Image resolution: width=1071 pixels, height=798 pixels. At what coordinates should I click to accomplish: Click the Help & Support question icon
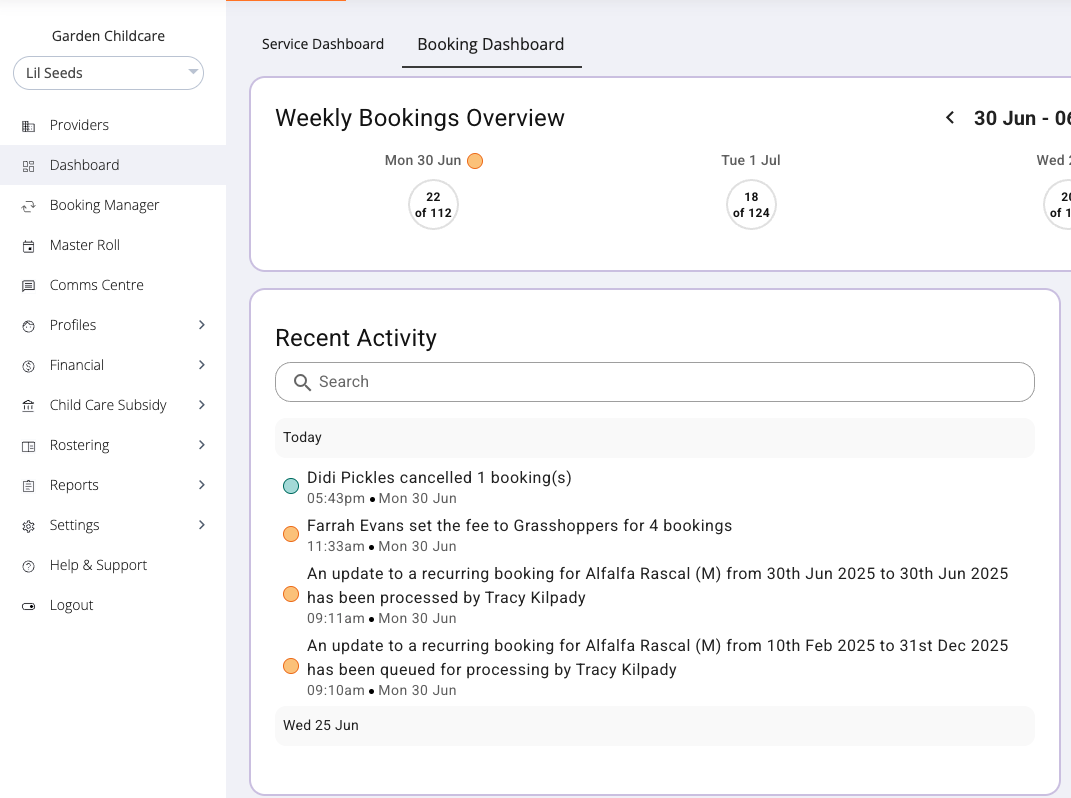tap(29, 566)
